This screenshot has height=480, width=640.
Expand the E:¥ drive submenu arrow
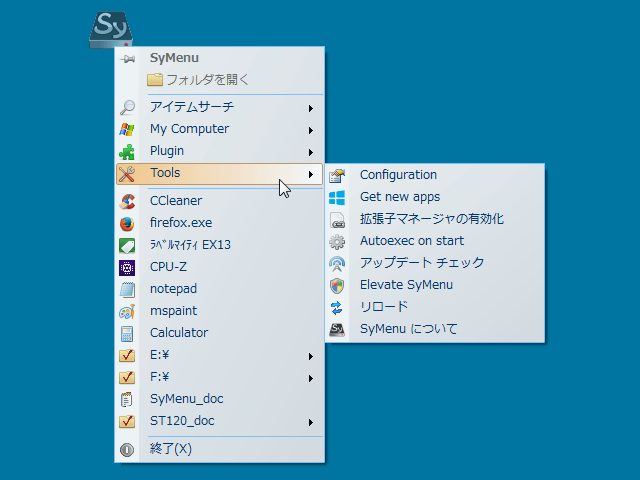[x=311, y=357]
